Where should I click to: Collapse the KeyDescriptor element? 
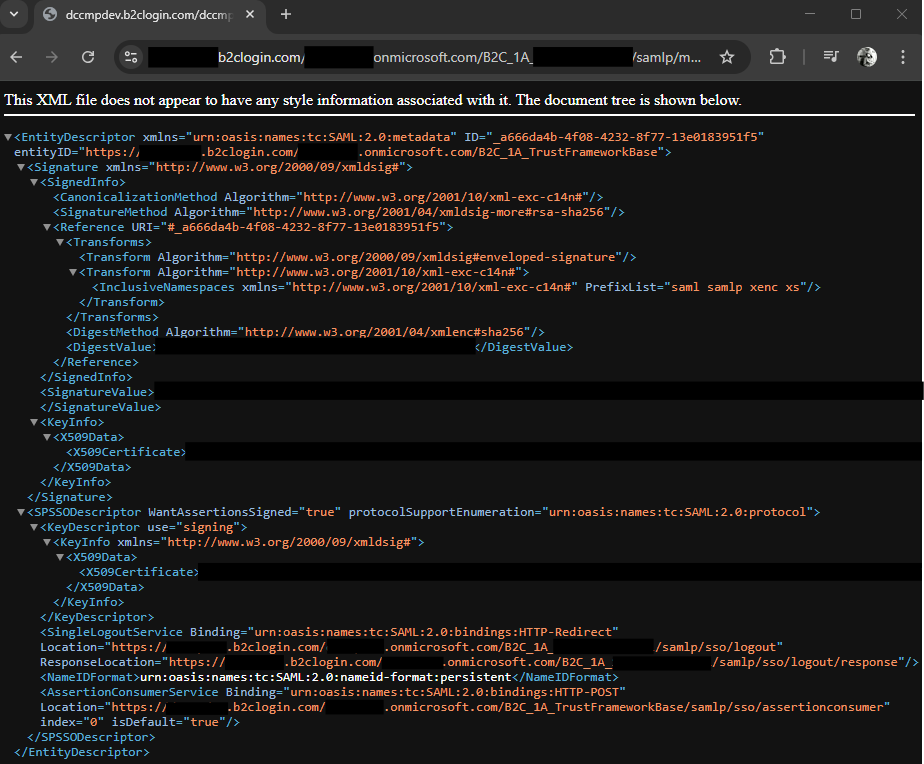33,527
